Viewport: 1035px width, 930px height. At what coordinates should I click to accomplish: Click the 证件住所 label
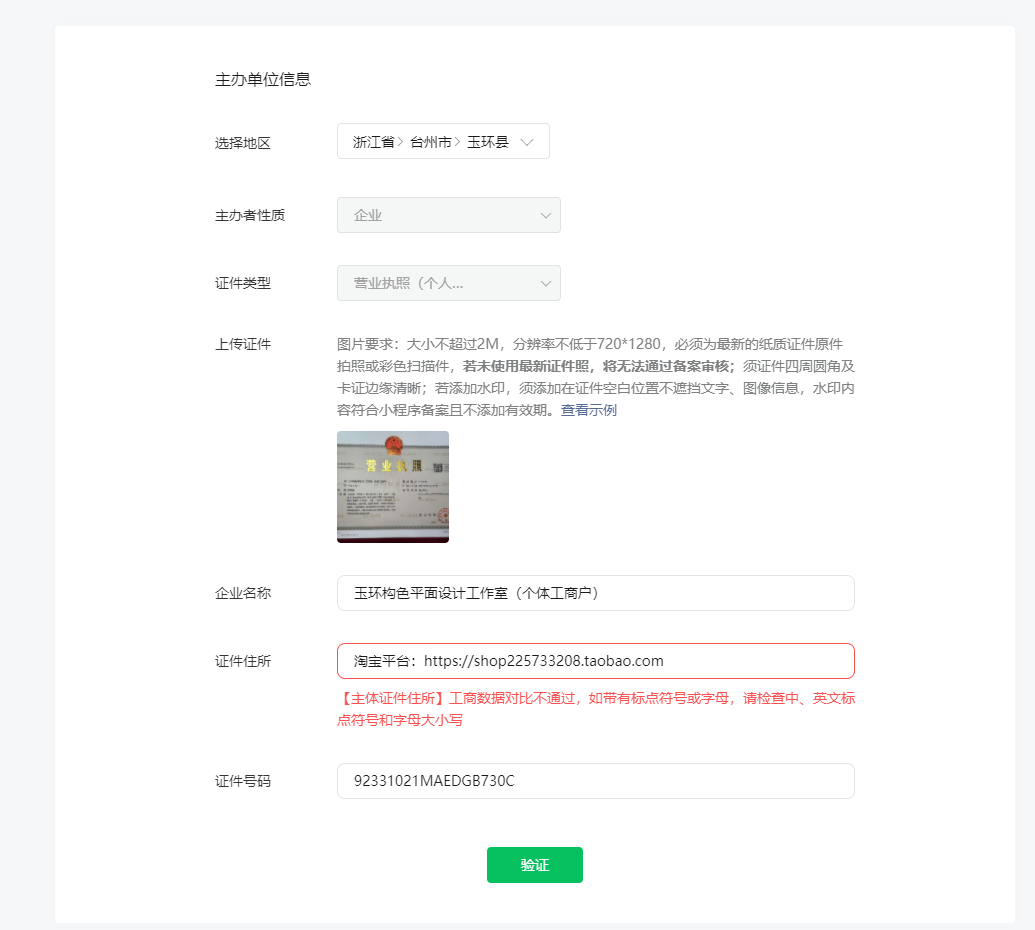(243, 661)
